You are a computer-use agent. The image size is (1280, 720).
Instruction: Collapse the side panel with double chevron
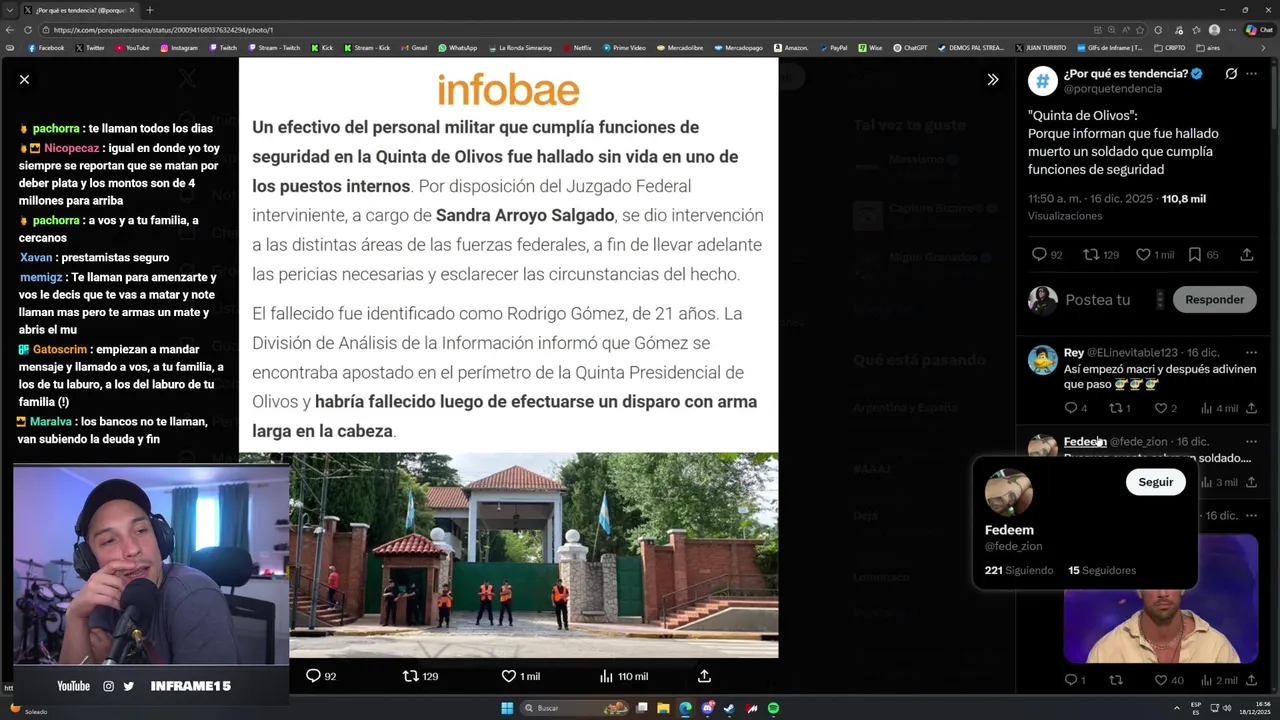pyautogui.click(x=993, y=79)
